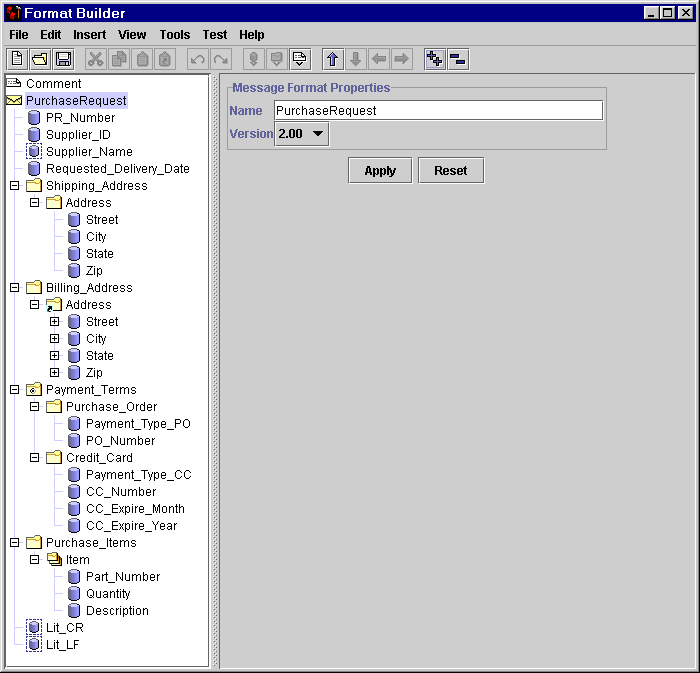Open the Help menu
This screenshot has height=673, width=700.
tap(252, 35)
